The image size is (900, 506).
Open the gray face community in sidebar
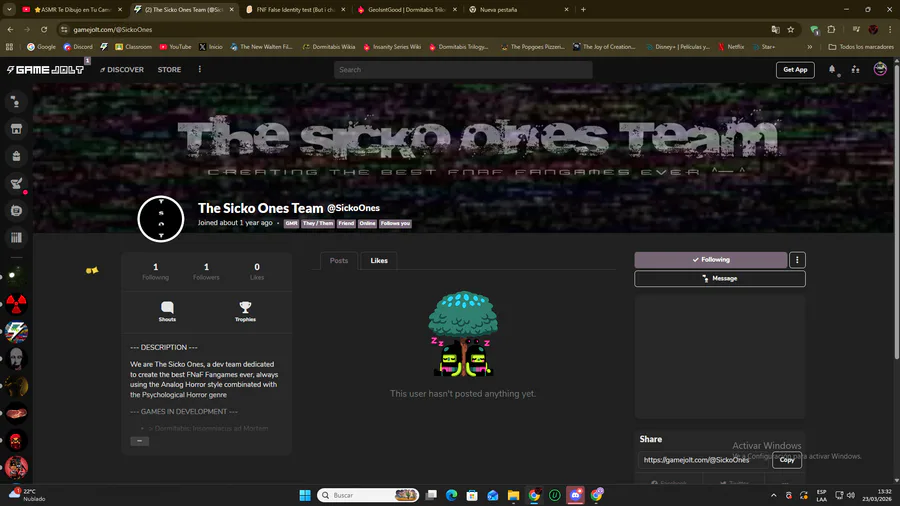(x=16, y=359)
